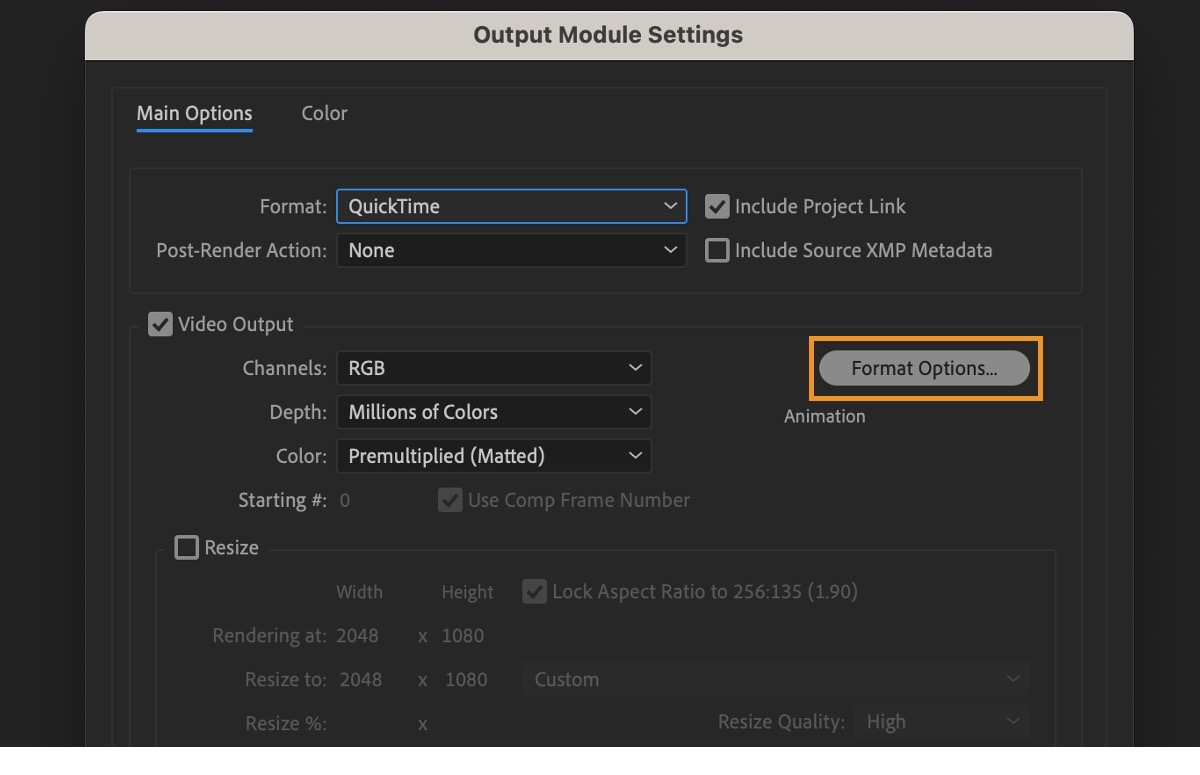
Task: Enable Include Source XMP Metadata
Action: click(716, 250)
